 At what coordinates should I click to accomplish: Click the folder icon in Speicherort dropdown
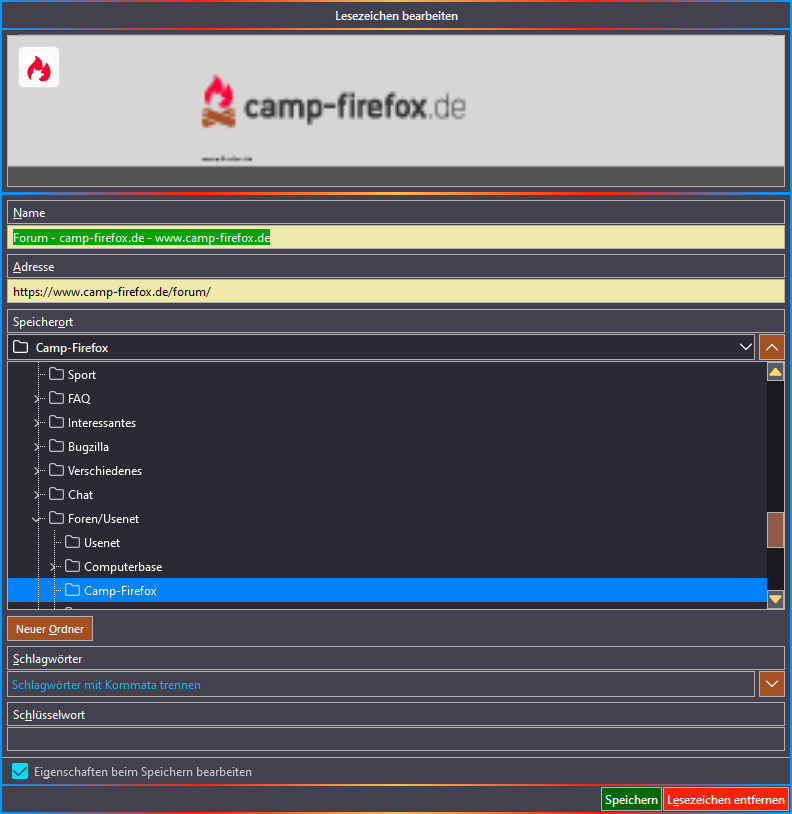pyautogui.click(x=21, y=347)
